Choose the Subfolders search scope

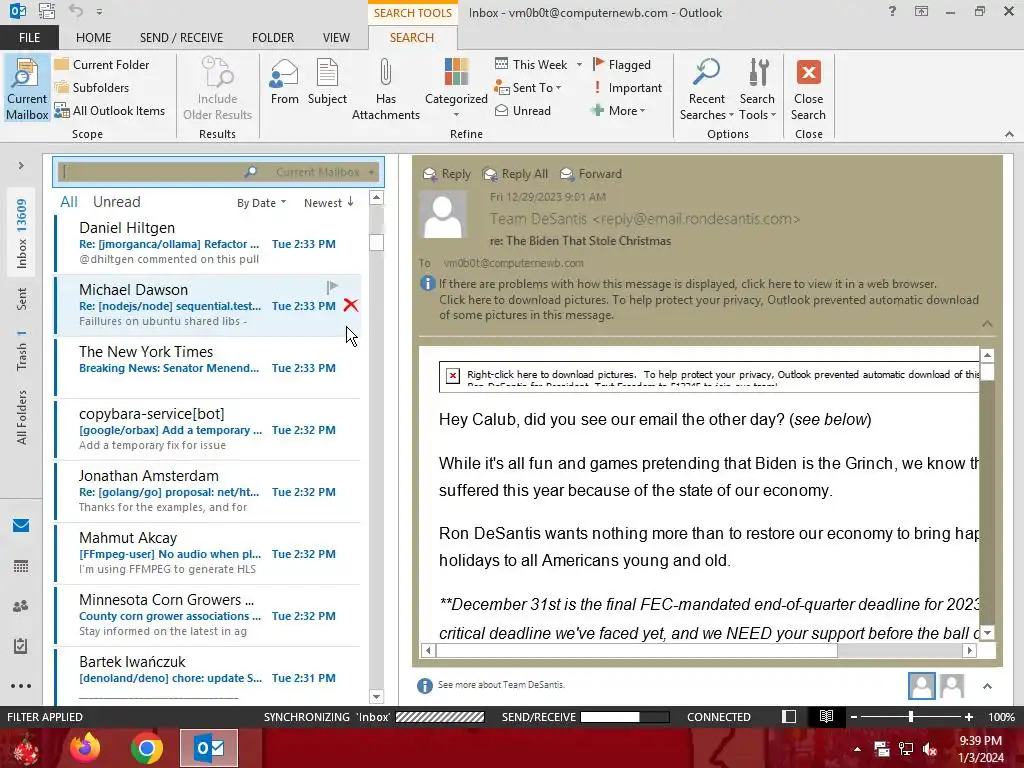coord(91,87)
